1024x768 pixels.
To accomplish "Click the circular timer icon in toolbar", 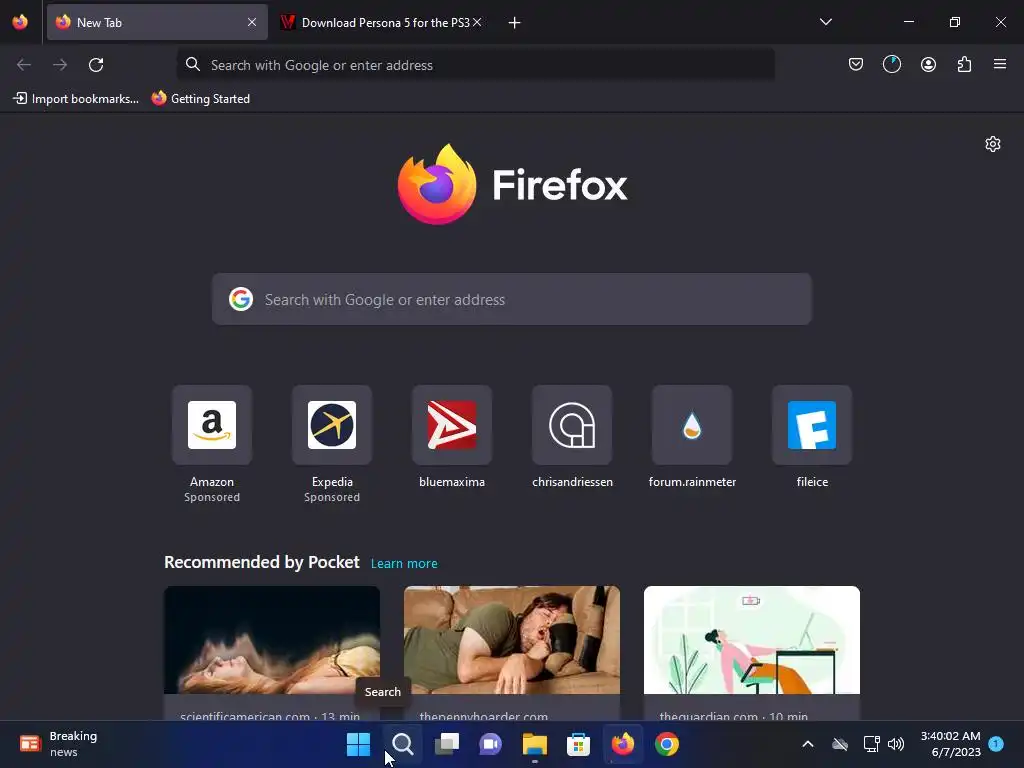I will pos(891,64).
